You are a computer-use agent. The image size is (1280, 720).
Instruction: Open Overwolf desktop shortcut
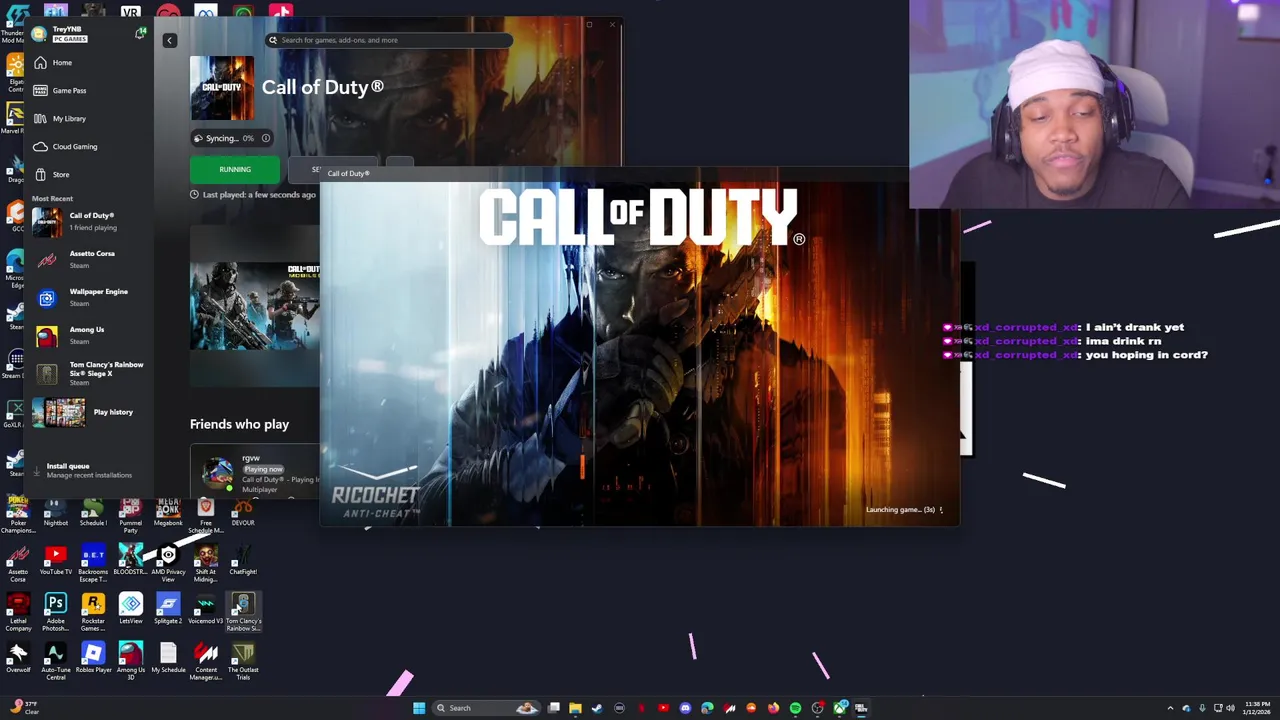[18, 658]
